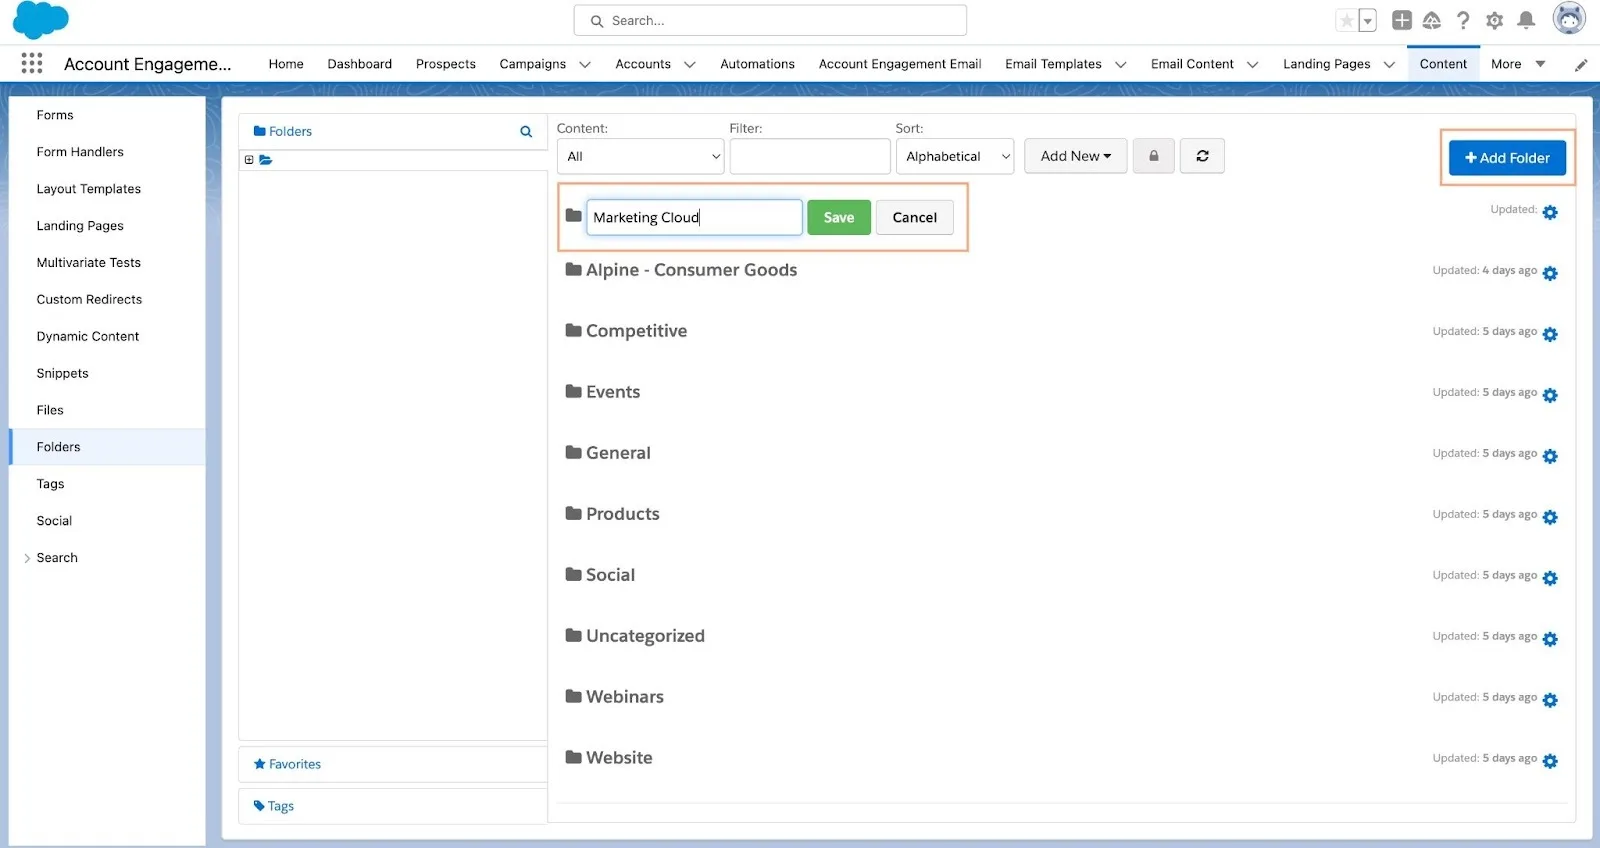
Task: Open the Add New dropdown button
Action: click(x=1076, y=156)
